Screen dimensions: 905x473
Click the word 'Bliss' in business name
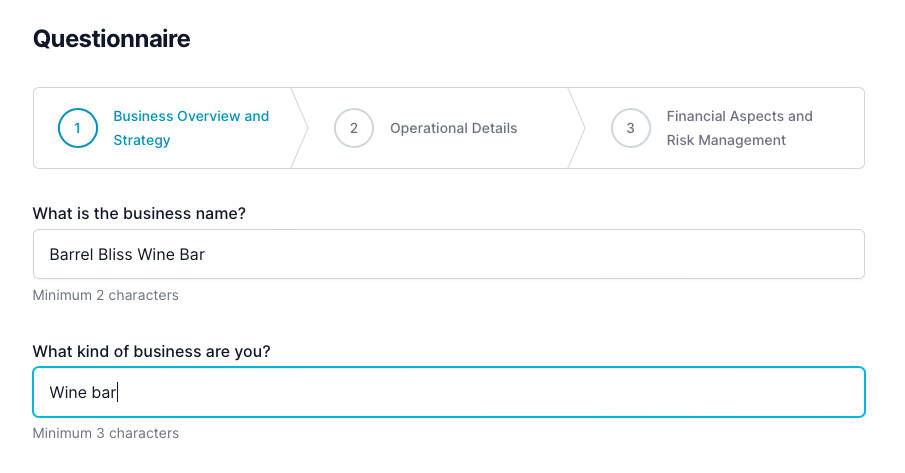[x=117, y=255]
